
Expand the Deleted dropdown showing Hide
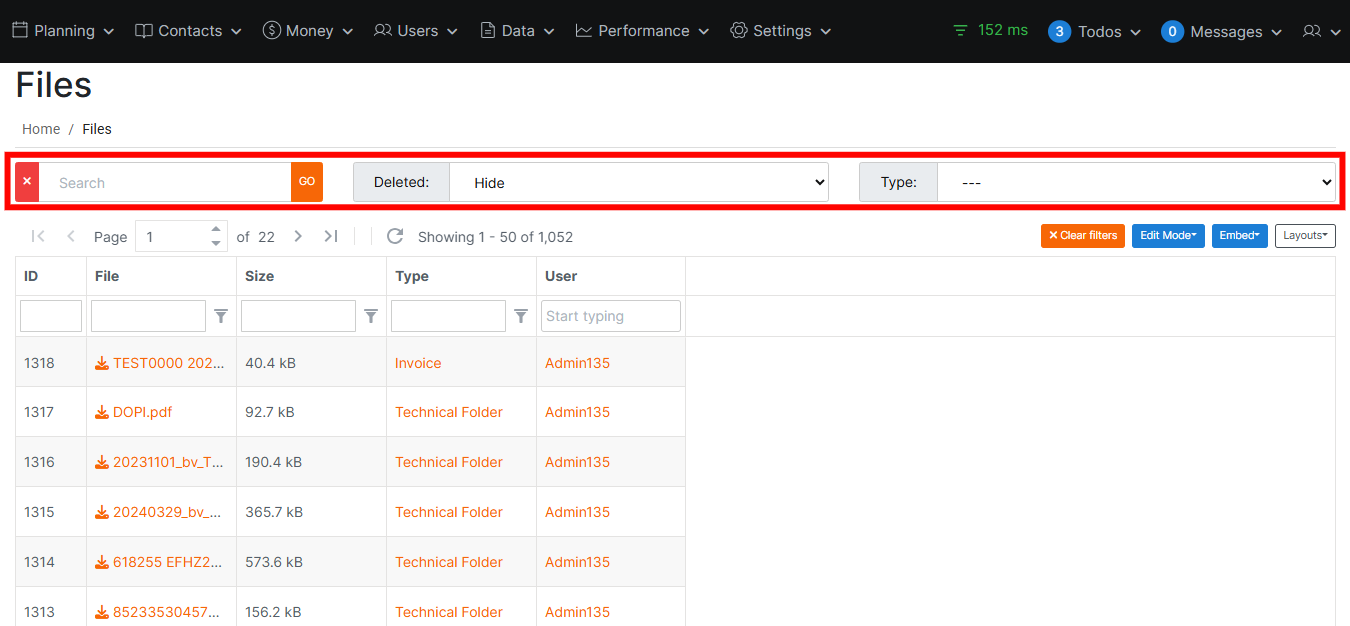[638, 182]
